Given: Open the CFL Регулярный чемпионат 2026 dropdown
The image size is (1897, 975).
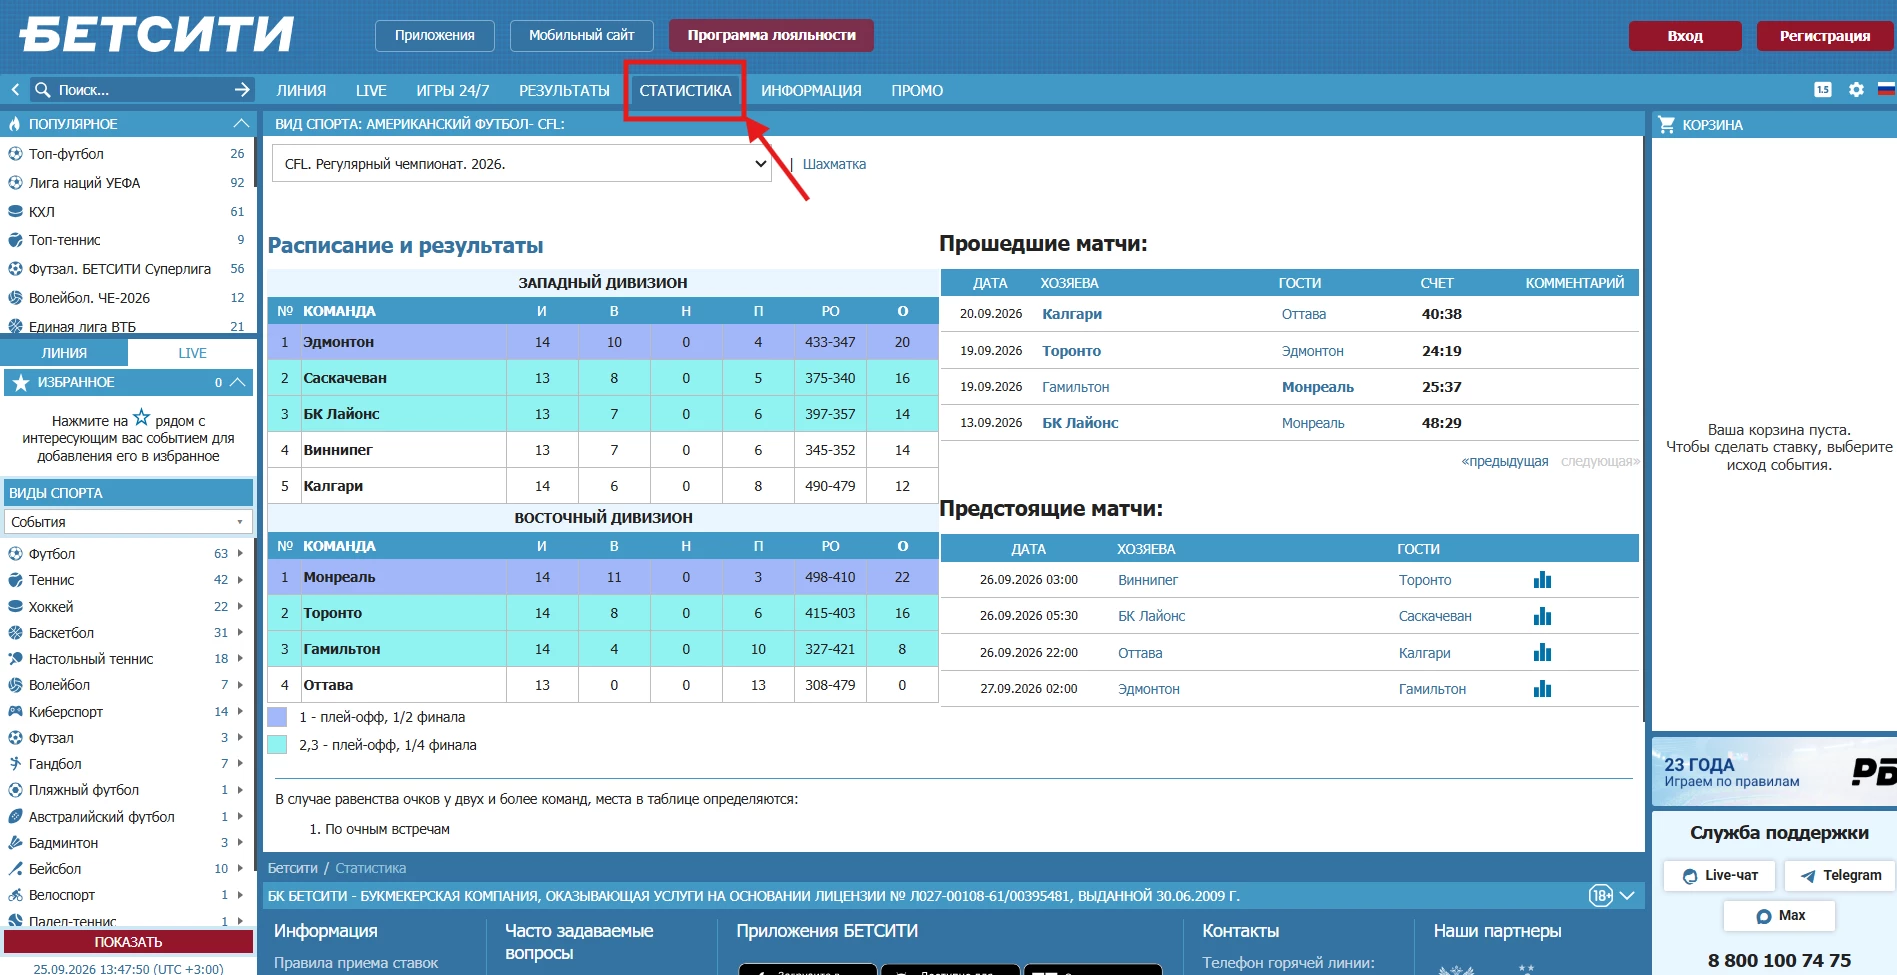Looking at the screenshot, I should (x=522, y=164).
